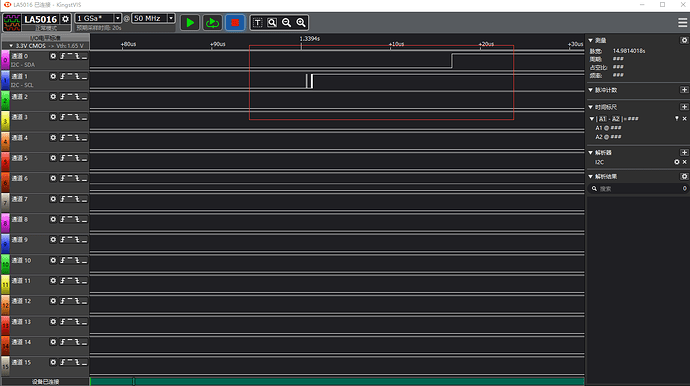Add a new 解析器 protocol decoder
Screen dimensions: 690x386
pos(684,152)
